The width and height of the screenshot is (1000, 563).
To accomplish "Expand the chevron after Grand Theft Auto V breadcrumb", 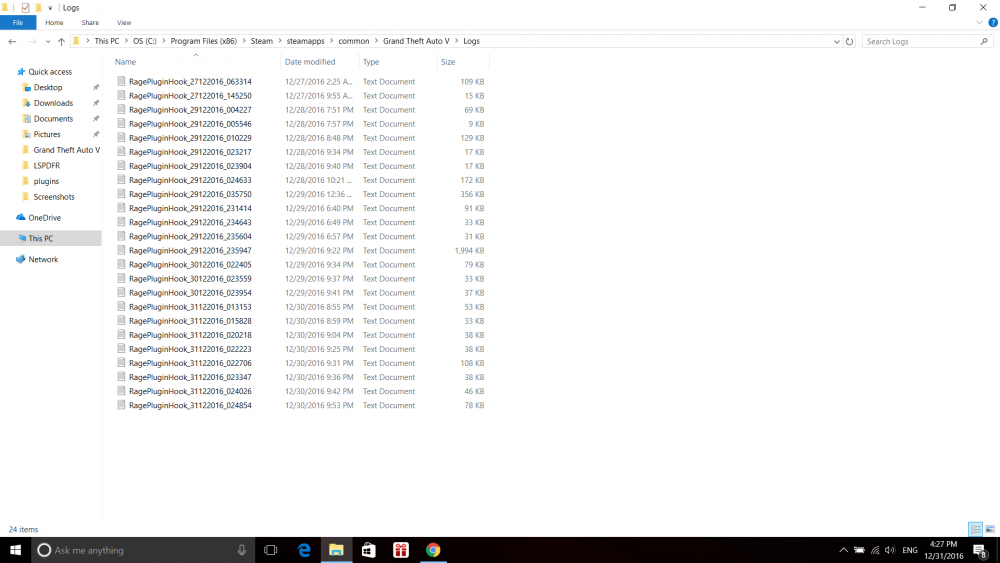I will point(457,41).
